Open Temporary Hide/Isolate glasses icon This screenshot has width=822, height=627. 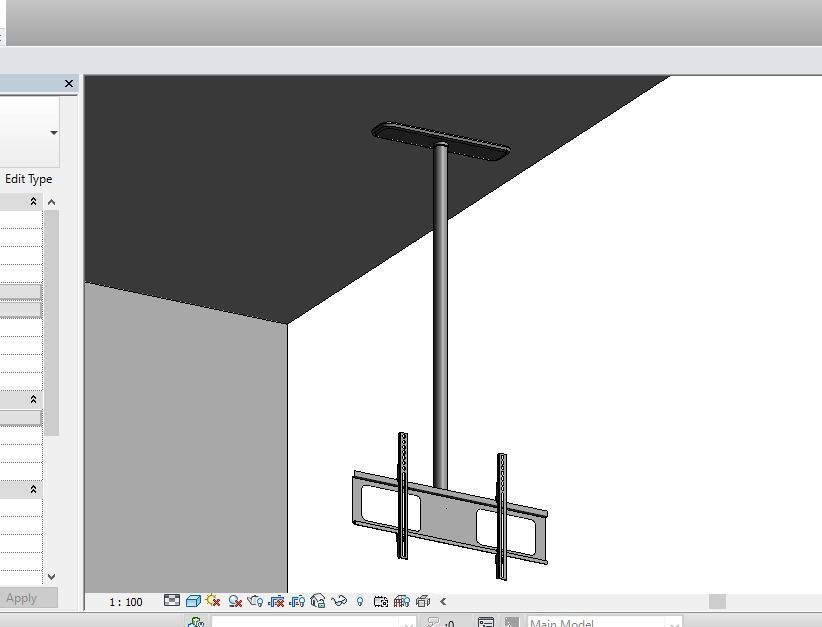point(337,601)
